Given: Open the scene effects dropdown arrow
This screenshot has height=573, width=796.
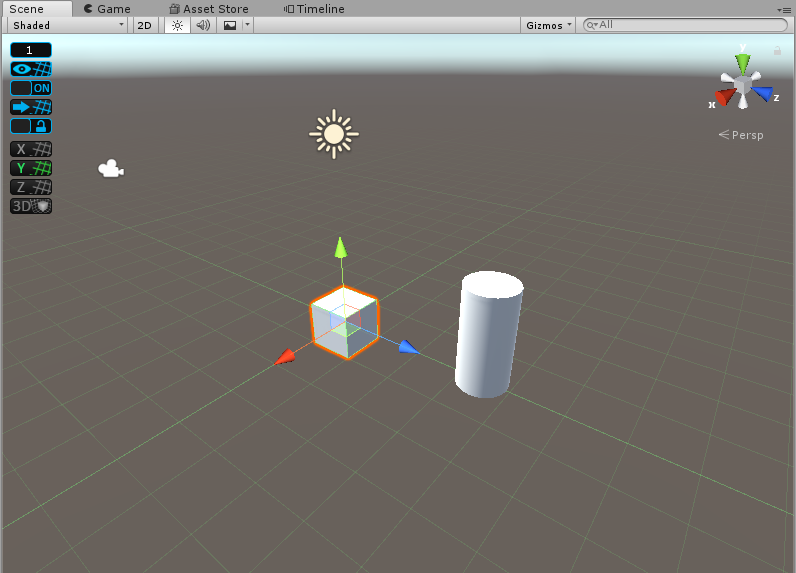Looking at the screenshot, I should pos(247,25).
